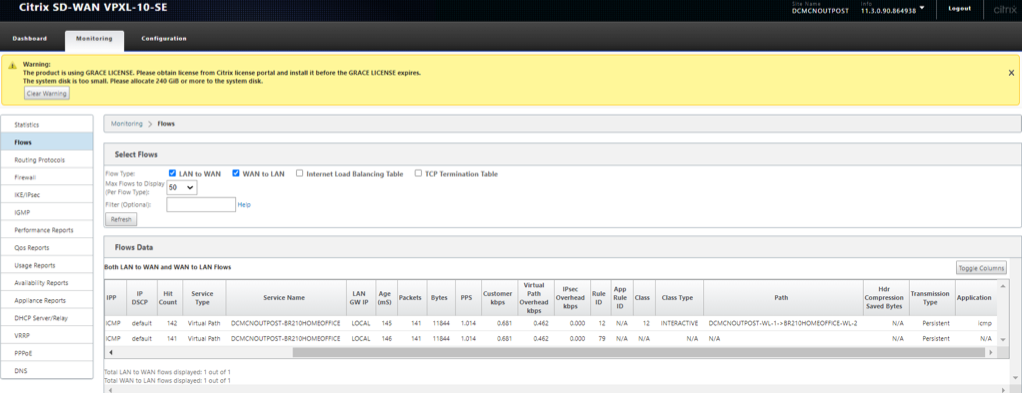Open PPPoE in the sidebar
This screenshot has width=1022, height=393.
pyautogui.click(x=47, y=353)
